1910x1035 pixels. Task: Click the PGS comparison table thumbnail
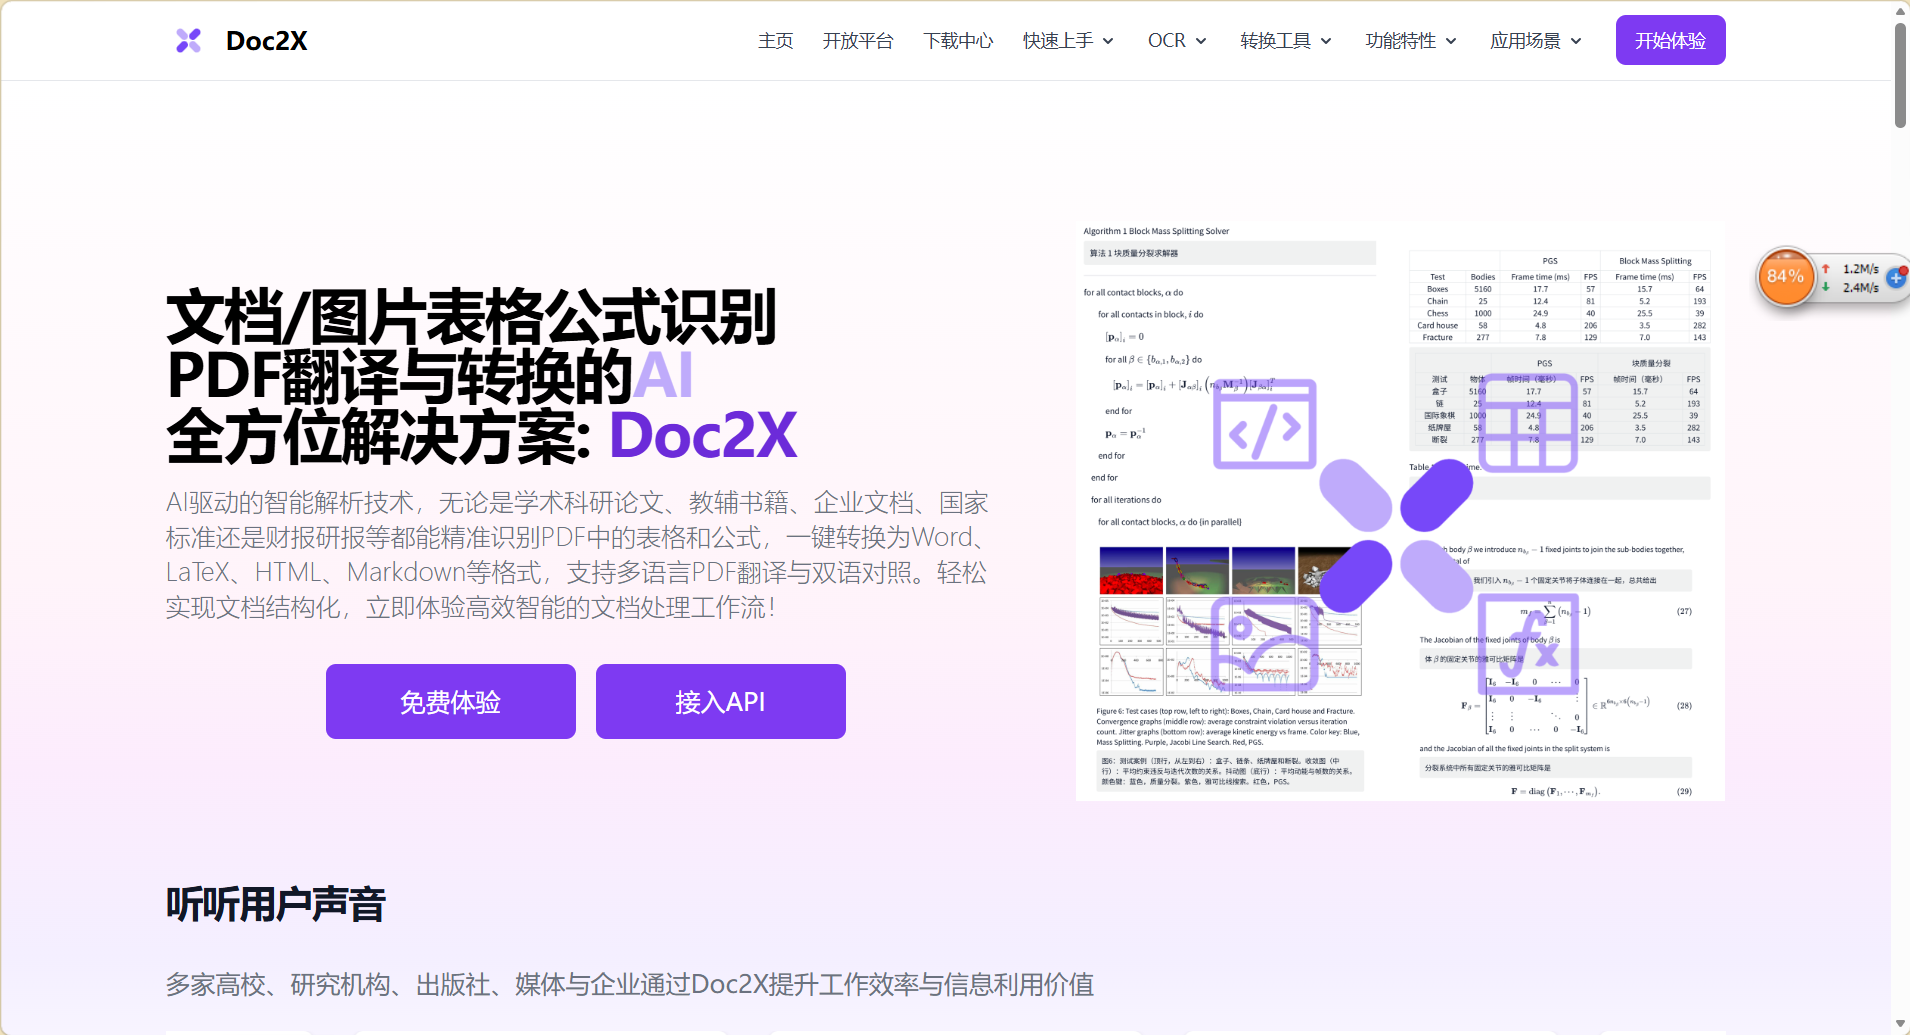[x=1559, y=297]
